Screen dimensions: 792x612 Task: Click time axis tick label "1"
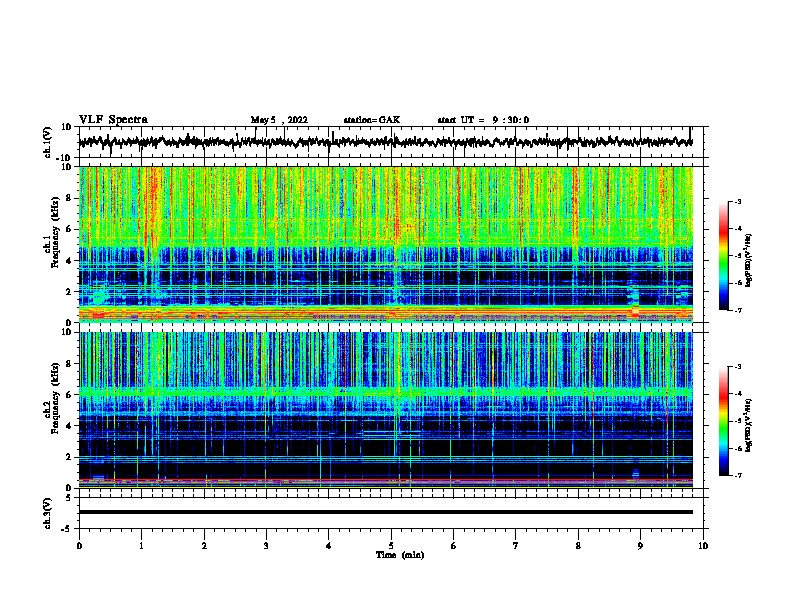(x=141, y=546)
